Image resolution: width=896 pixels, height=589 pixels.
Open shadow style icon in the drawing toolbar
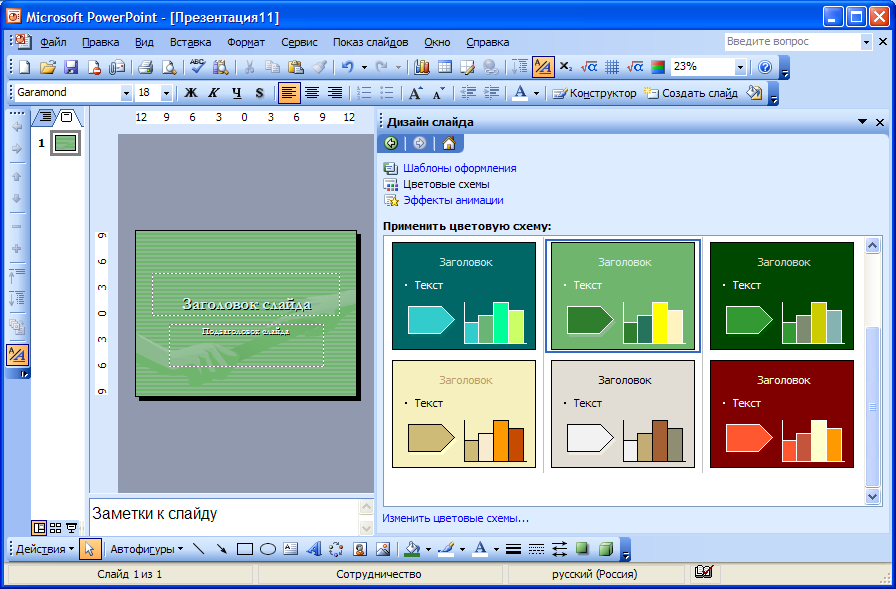tap(582, 549)
